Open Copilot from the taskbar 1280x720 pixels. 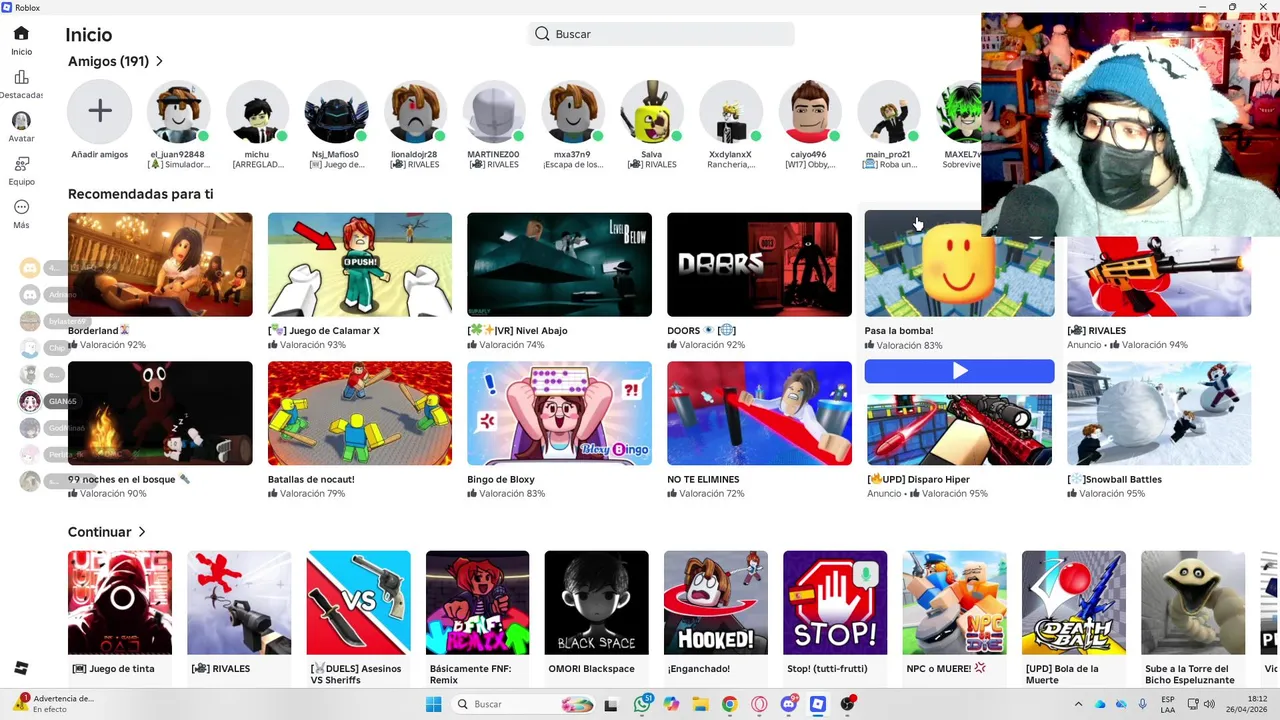click(x=671, y=704)
